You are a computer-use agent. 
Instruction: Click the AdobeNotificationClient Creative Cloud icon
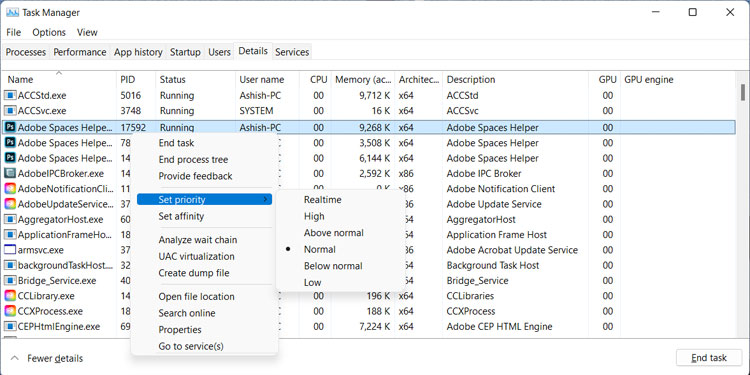[10, 189]
